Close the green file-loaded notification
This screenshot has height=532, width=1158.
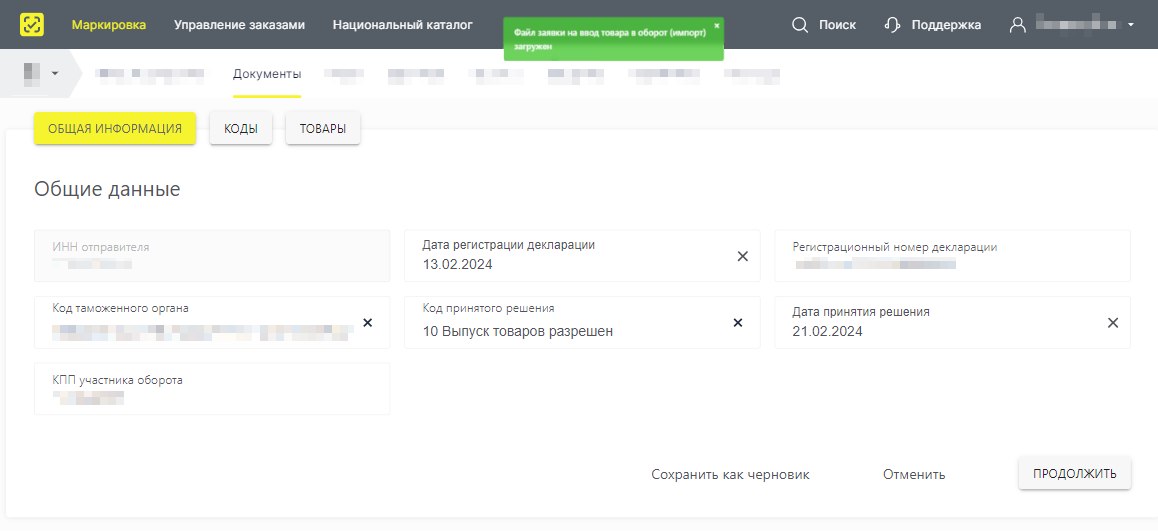point(716,25)
